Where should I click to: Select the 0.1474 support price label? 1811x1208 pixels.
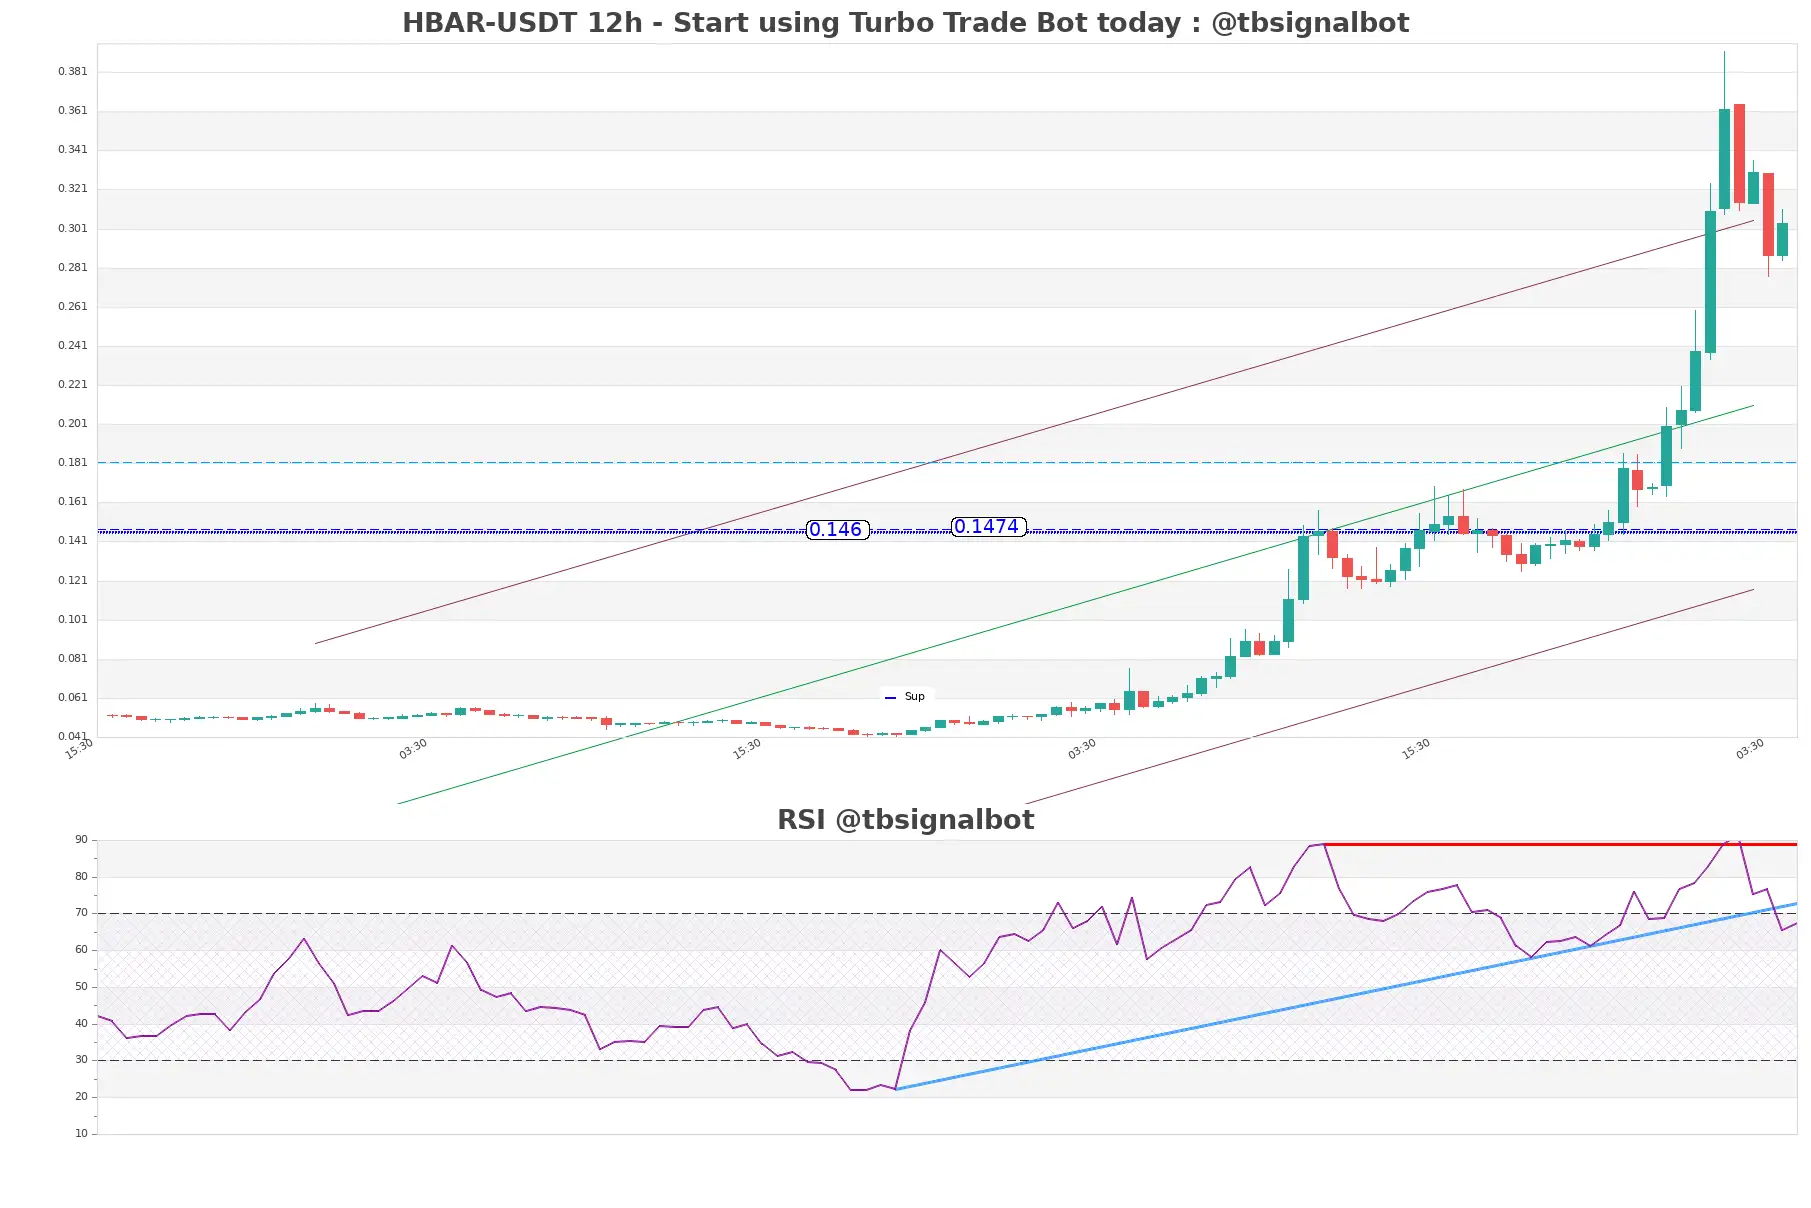pos(988,527)
